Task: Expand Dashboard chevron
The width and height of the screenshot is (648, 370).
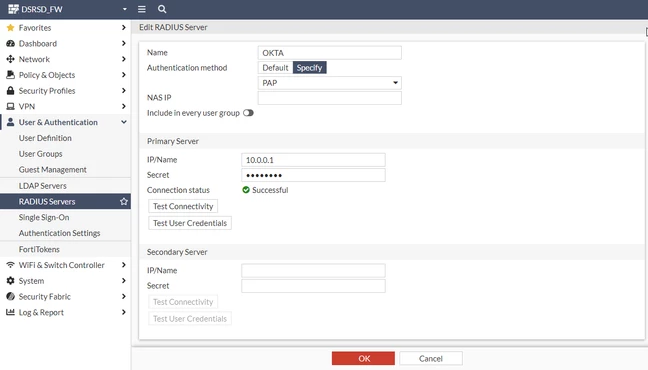Action: coord(124,43)
